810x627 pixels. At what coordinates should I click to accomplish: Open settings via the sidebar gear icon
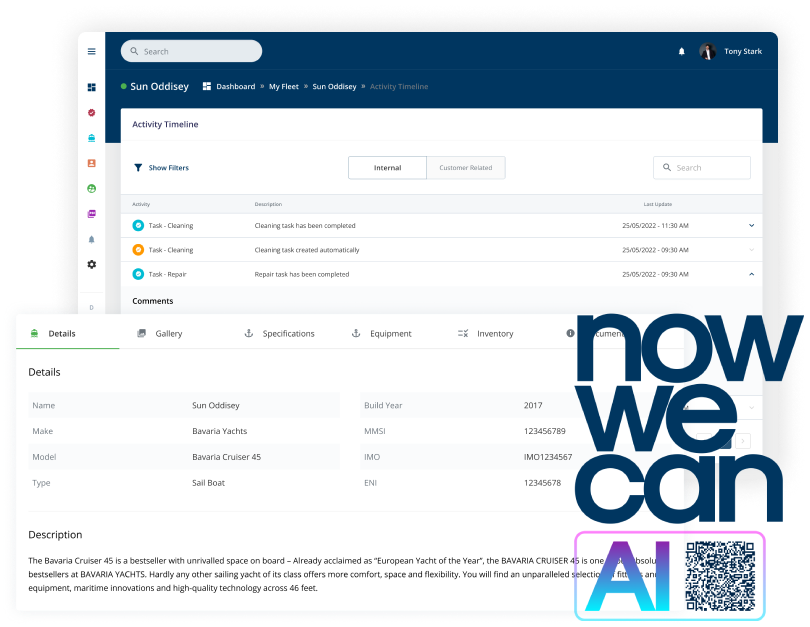[91, 264]
